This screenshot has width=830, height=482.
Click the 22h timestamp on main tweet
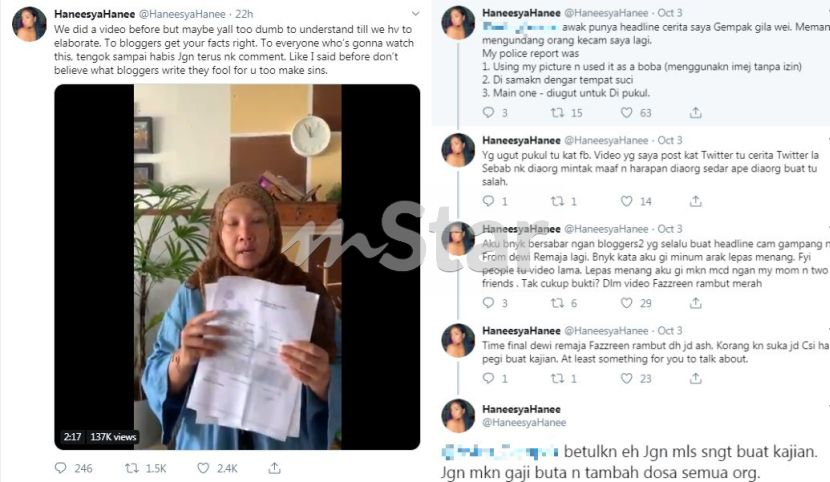[244, 14]
